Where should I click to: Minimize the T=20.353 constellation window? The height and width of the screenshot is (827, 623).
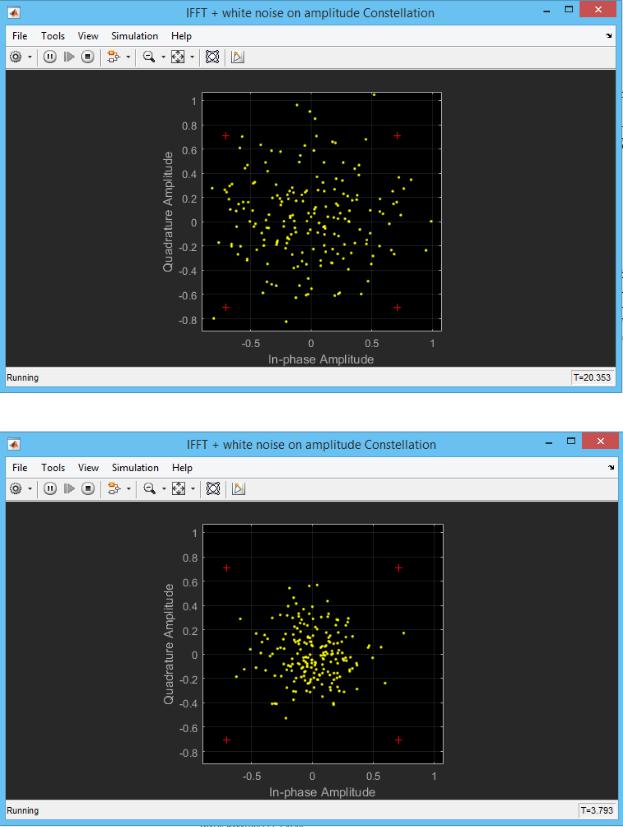pyautogui.click(x=547, y=11)
